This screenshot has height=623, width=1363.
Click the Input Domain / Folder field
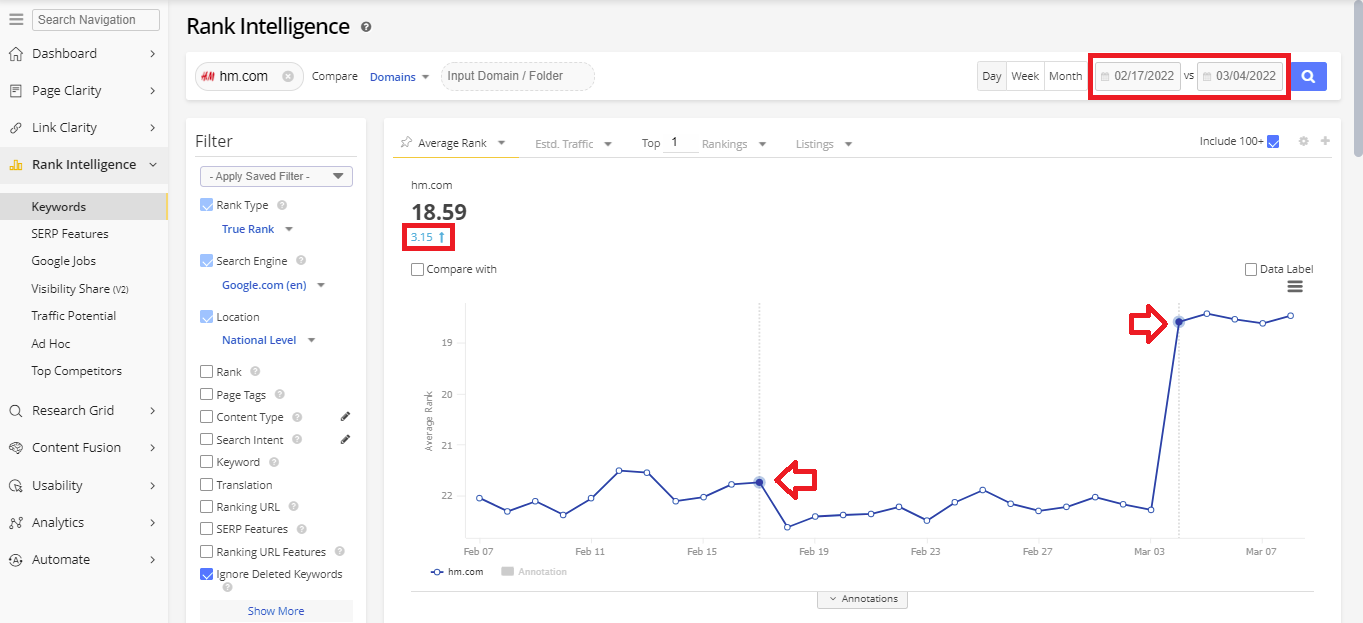(x=517, y=76)
